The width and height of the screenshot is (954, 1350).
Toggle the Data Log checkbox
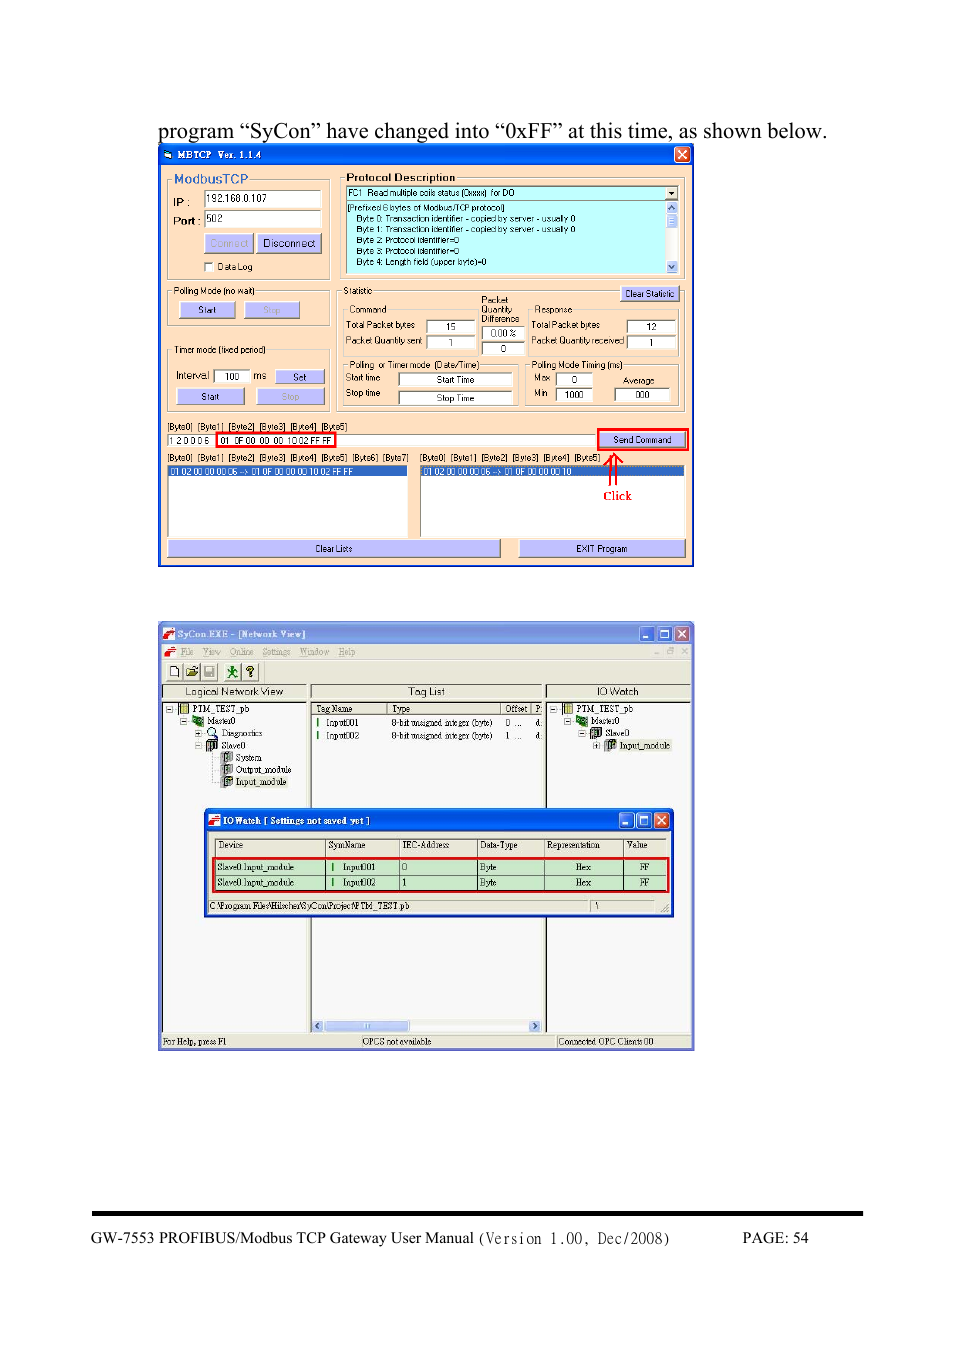(208, 267)
